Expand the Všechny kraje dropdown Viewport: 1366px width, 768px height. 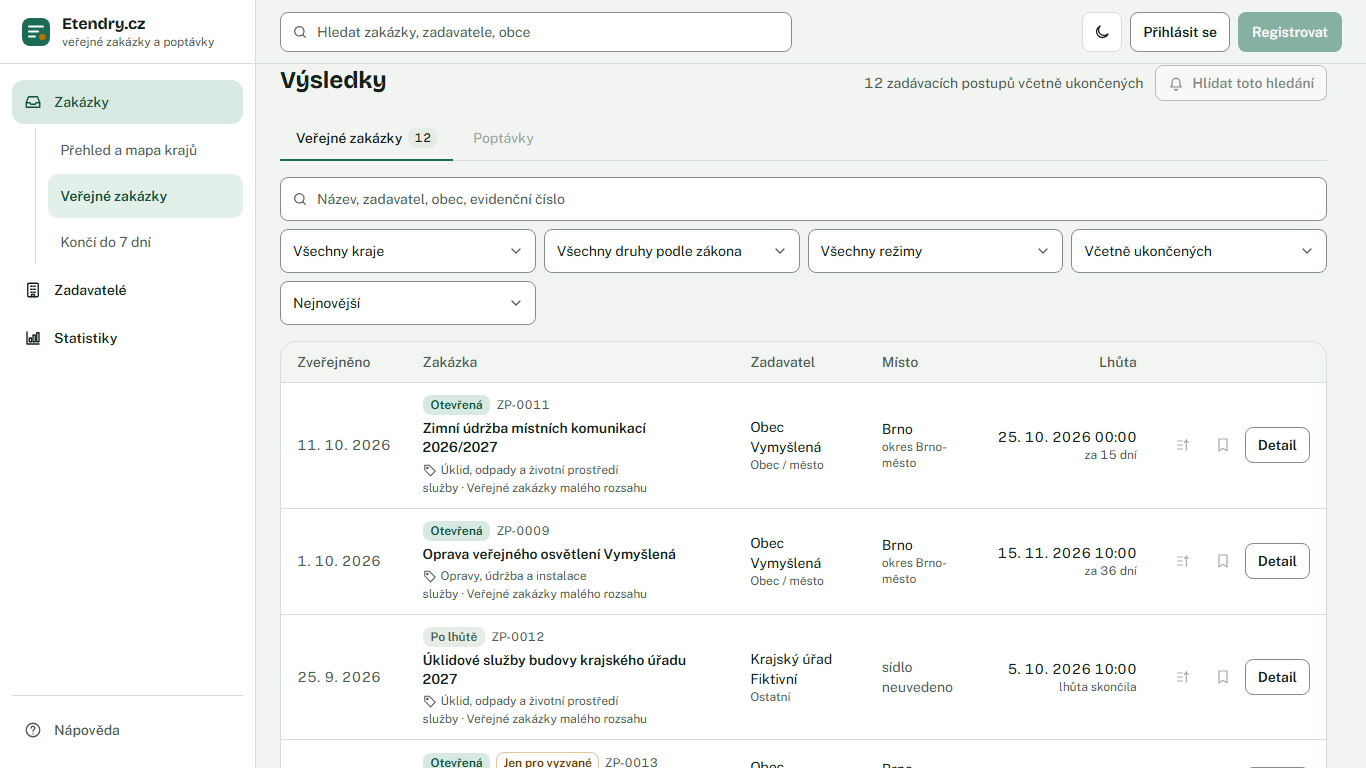(408, 251)
